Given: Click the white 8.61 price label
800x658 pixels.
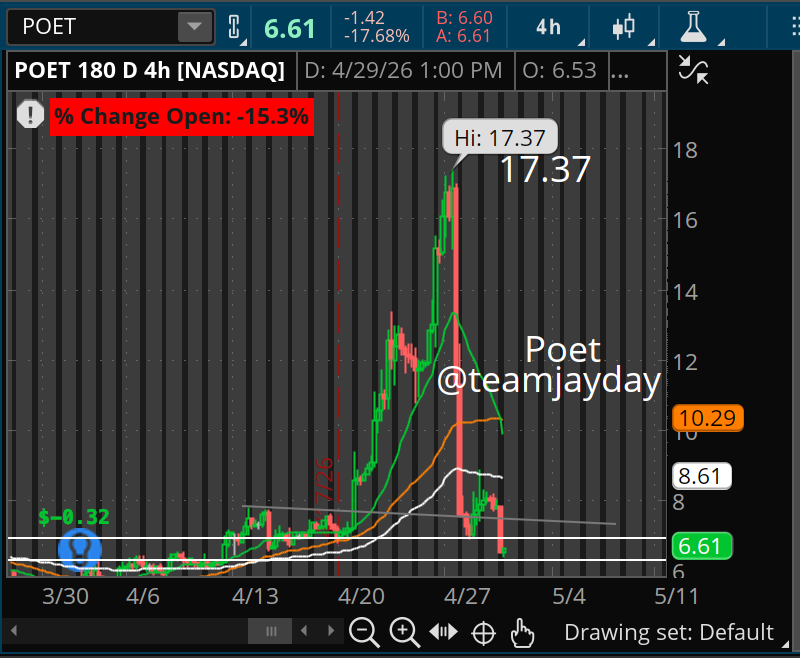Looking at the screenshot, I should [x=702, y=476].
